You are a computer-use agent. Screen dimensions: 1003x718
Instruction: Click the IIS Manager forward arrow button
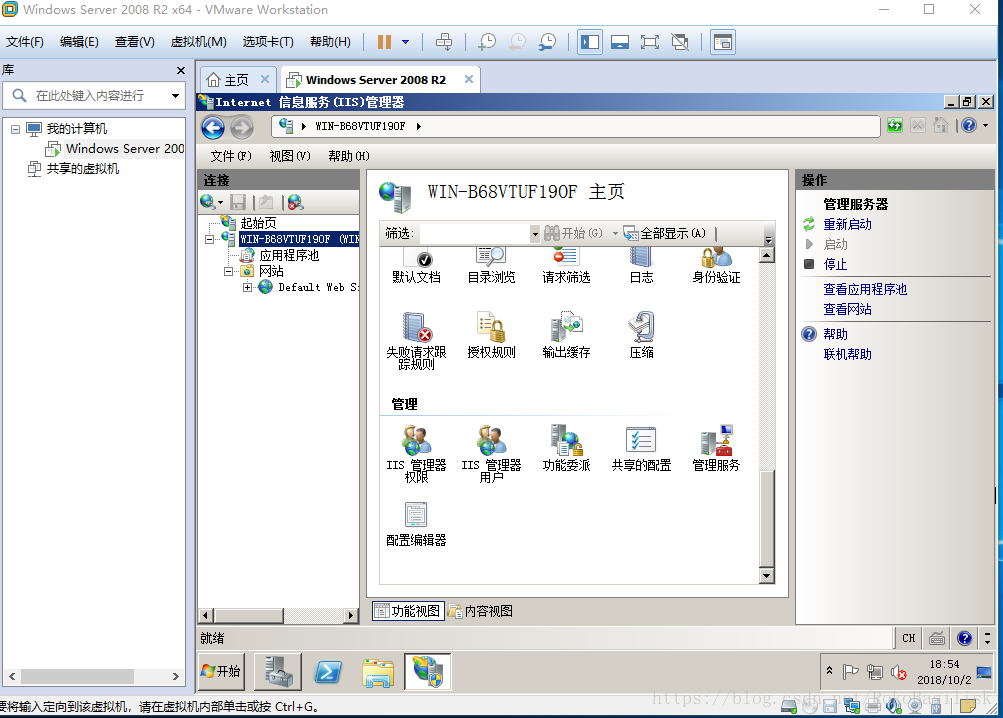(x=242, y=127)
